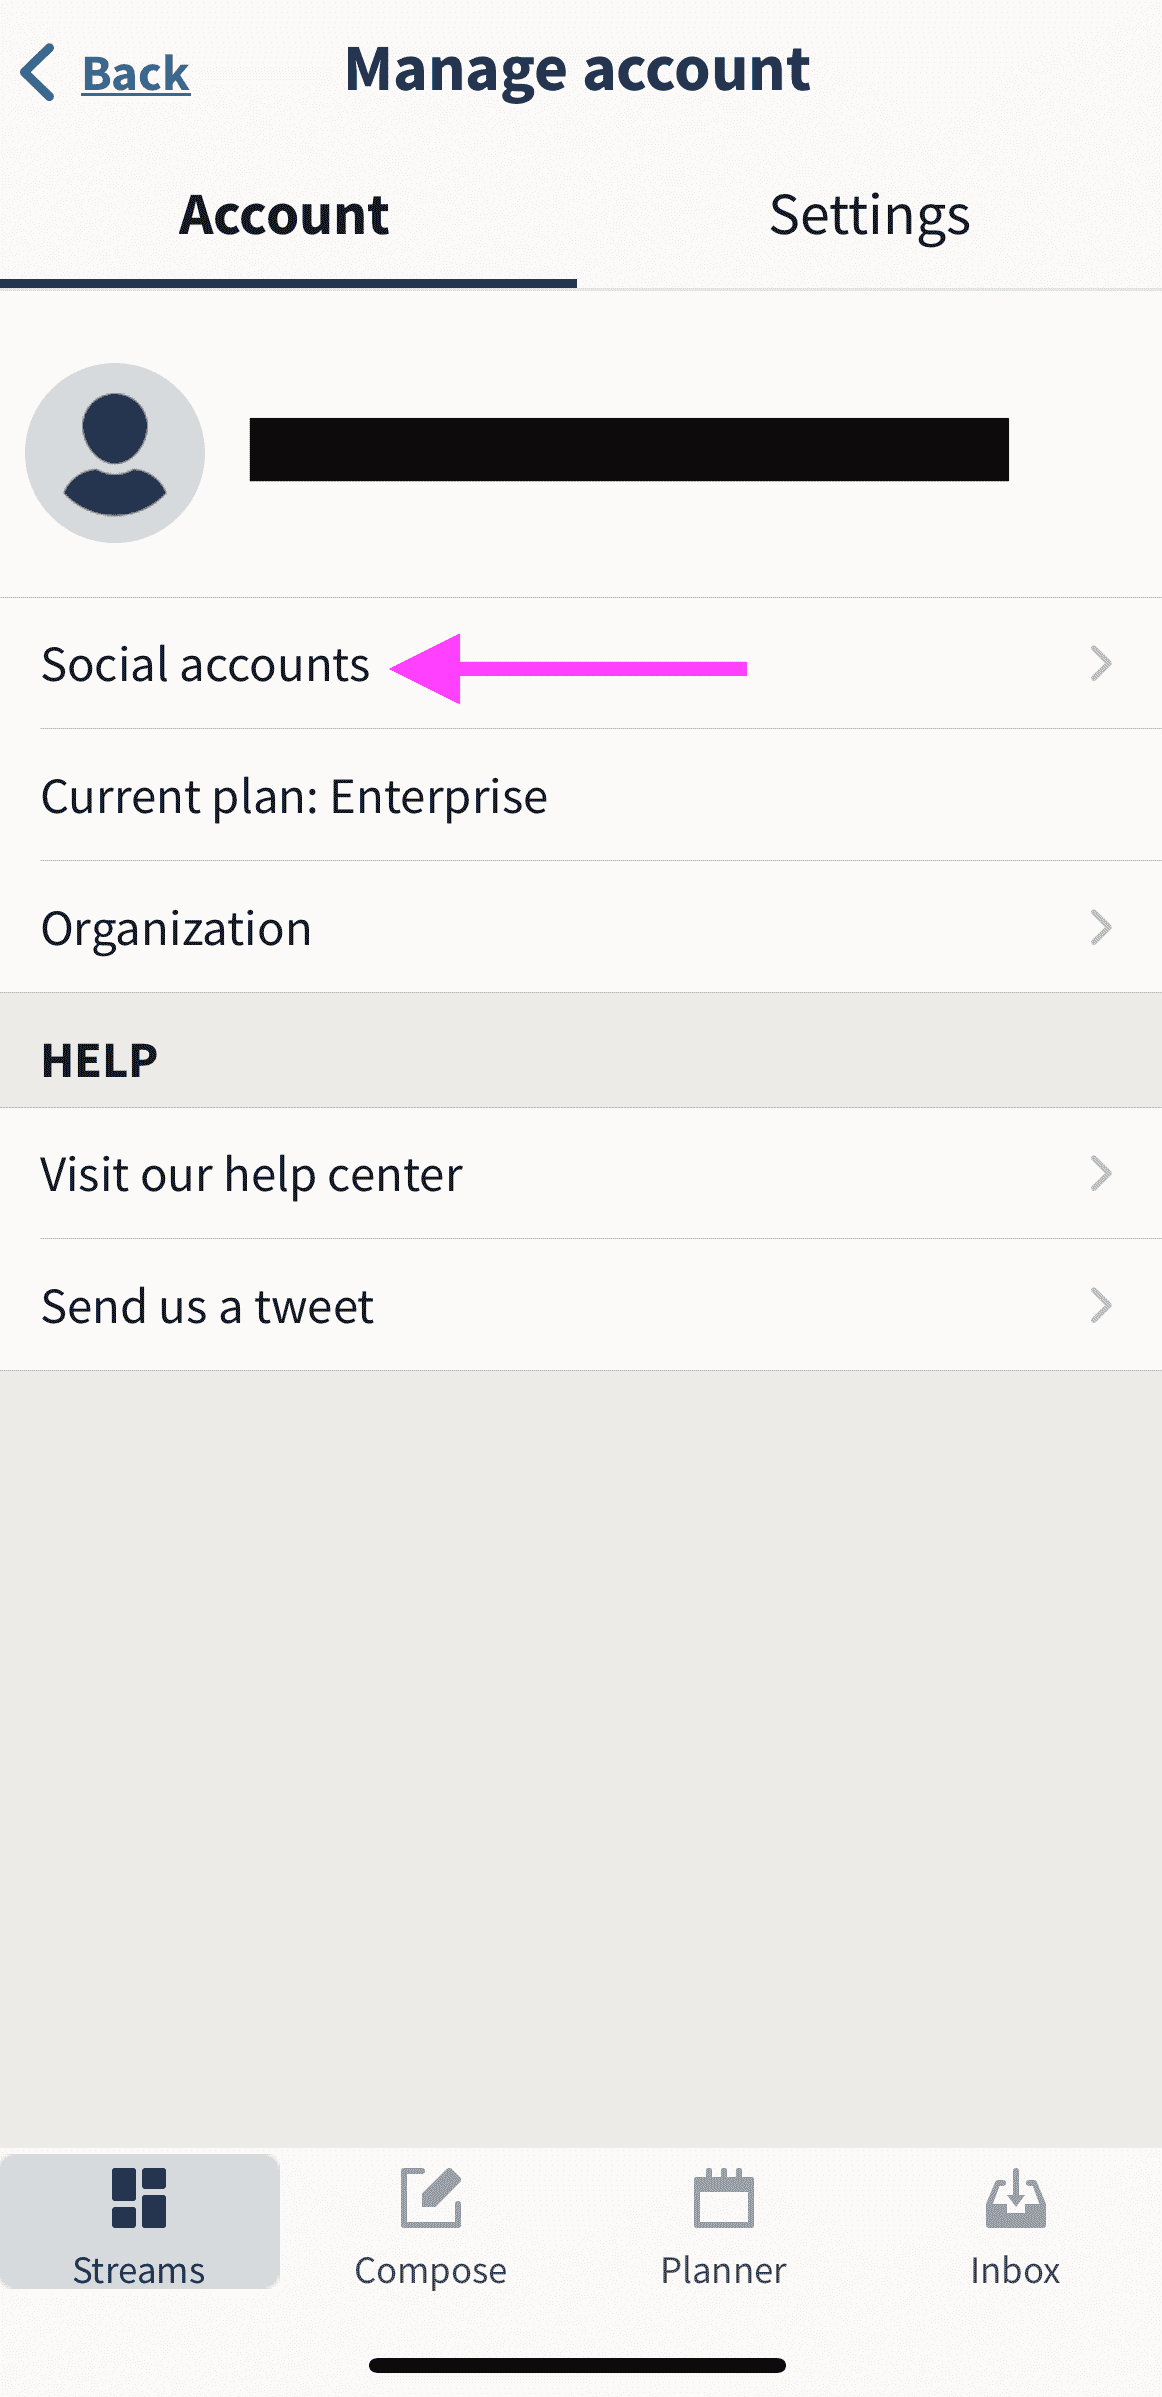Open Visit our help center
1162x2397 pixels.
click(x=581, y=1174)
